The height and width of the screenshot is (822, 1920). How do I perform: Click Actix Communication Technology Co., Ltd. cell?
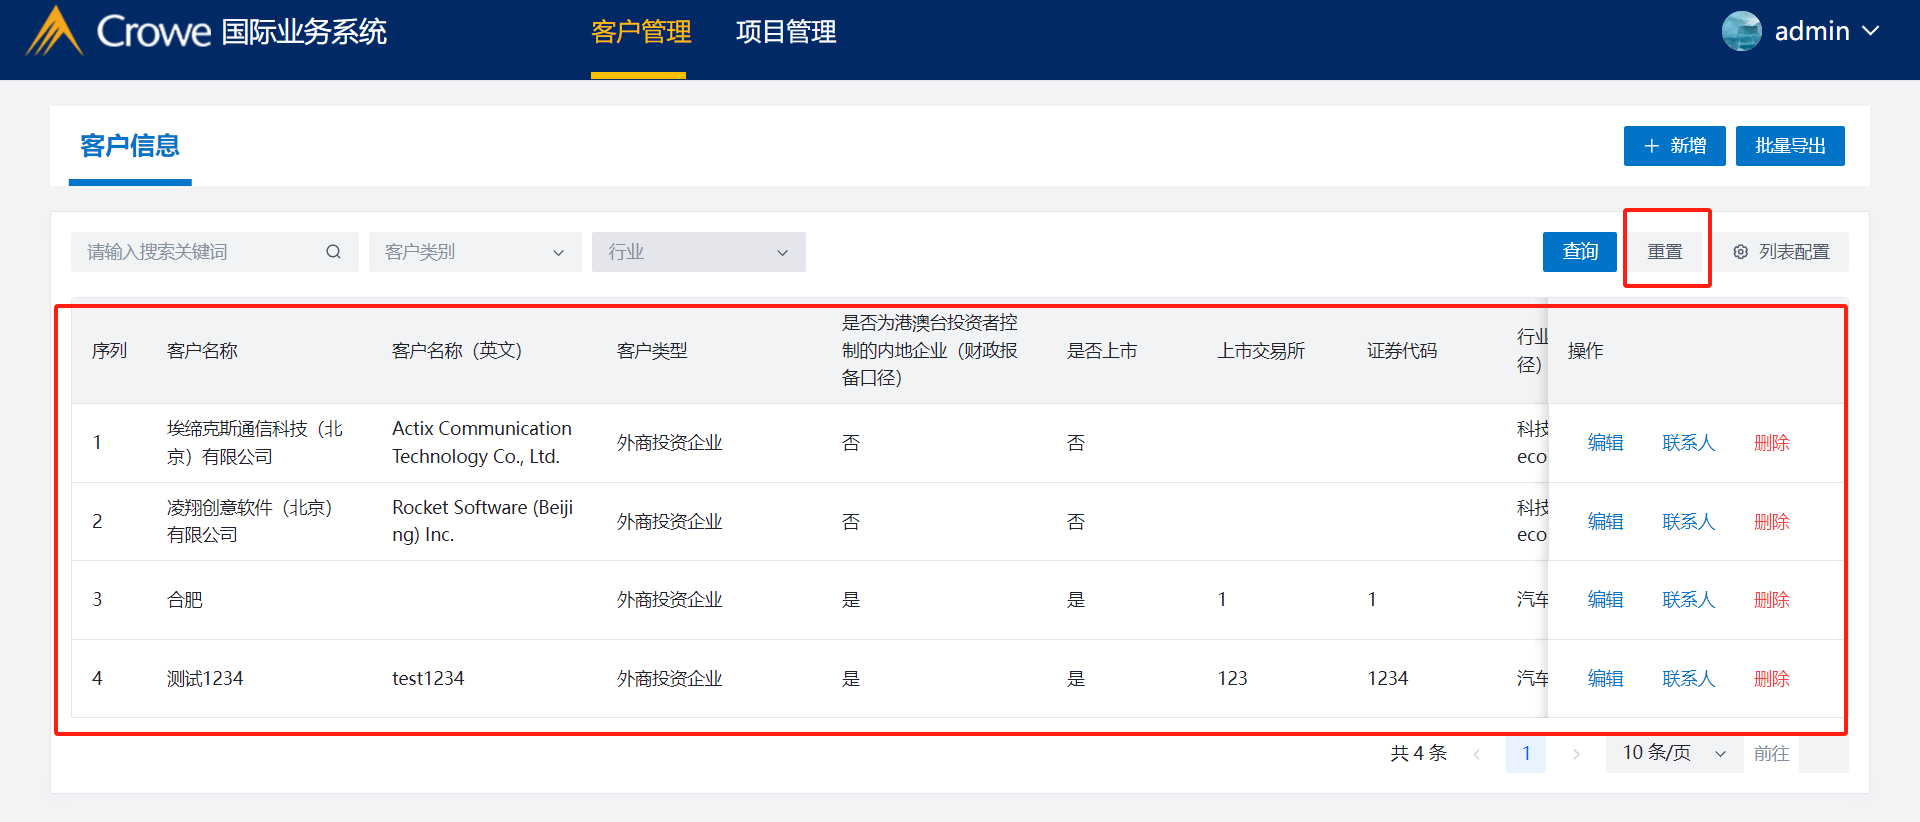(482, 443)
